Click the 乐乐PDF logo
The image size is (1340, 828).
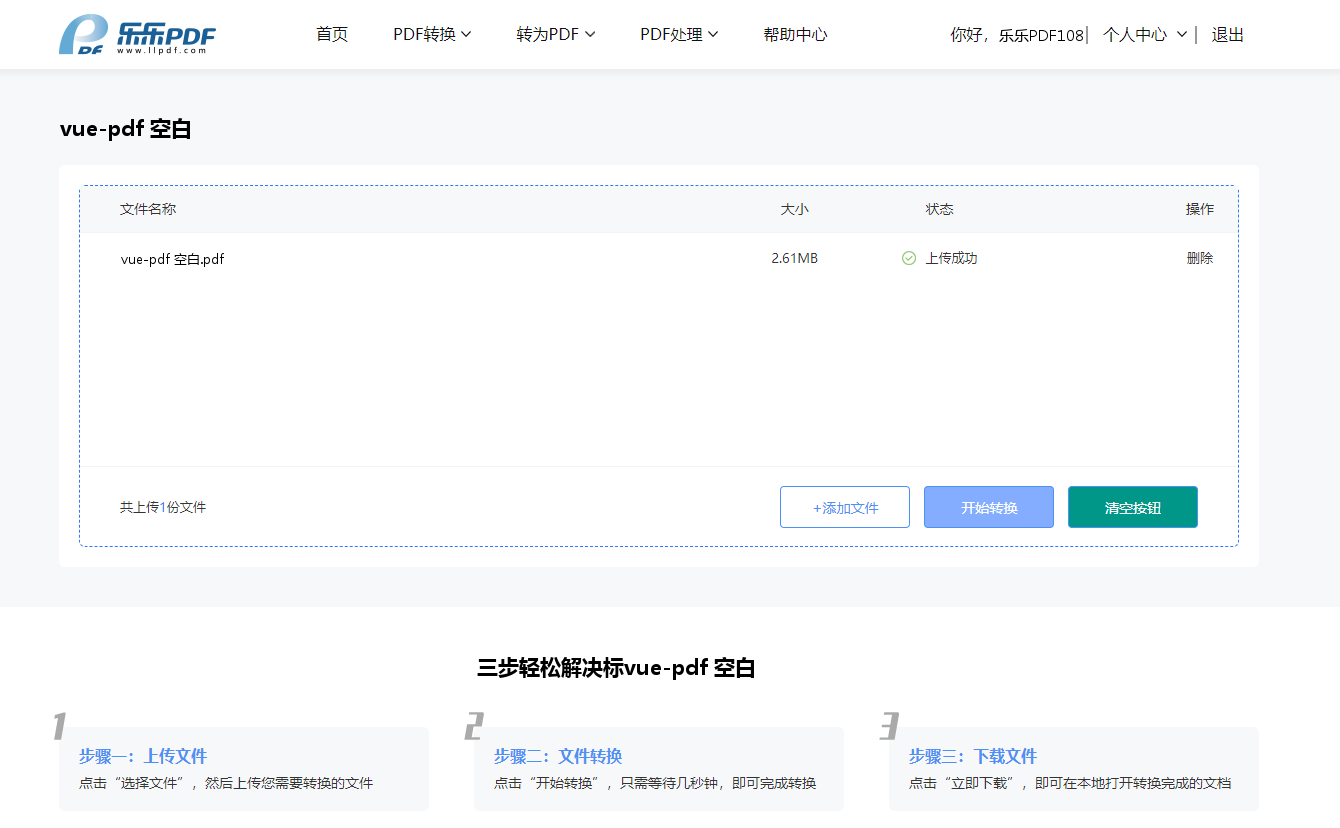pyautogui.click(x=137, y=35)
